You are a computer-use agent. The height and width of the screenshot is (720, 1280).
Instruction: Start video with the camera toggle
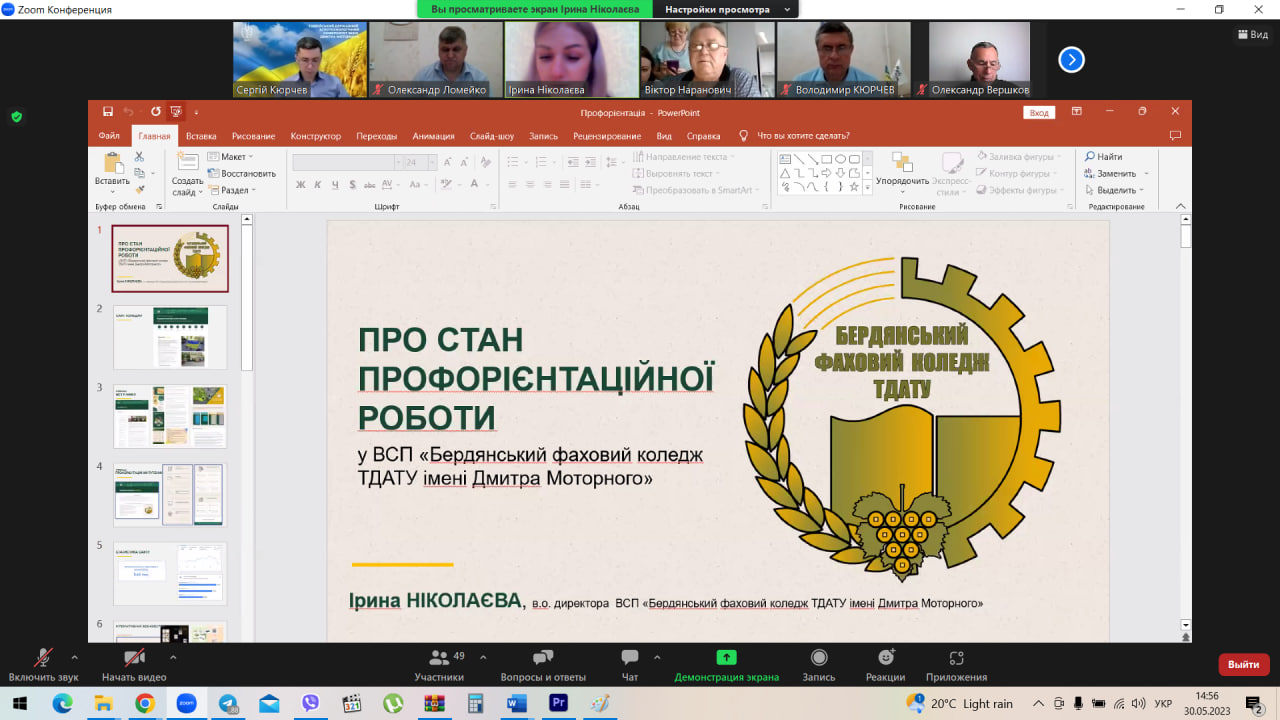(133, 658)
